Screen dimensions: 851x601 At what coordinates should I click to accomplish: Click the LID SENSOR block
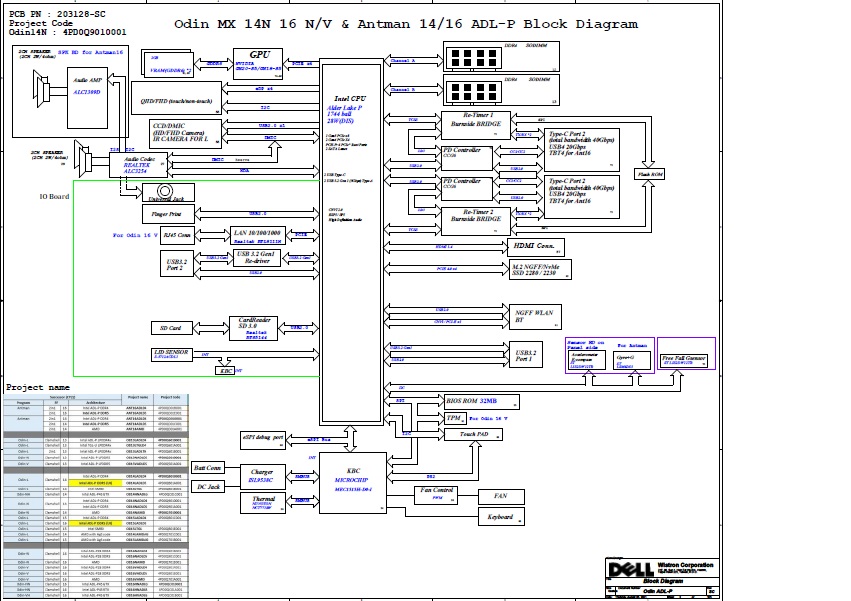172,355
